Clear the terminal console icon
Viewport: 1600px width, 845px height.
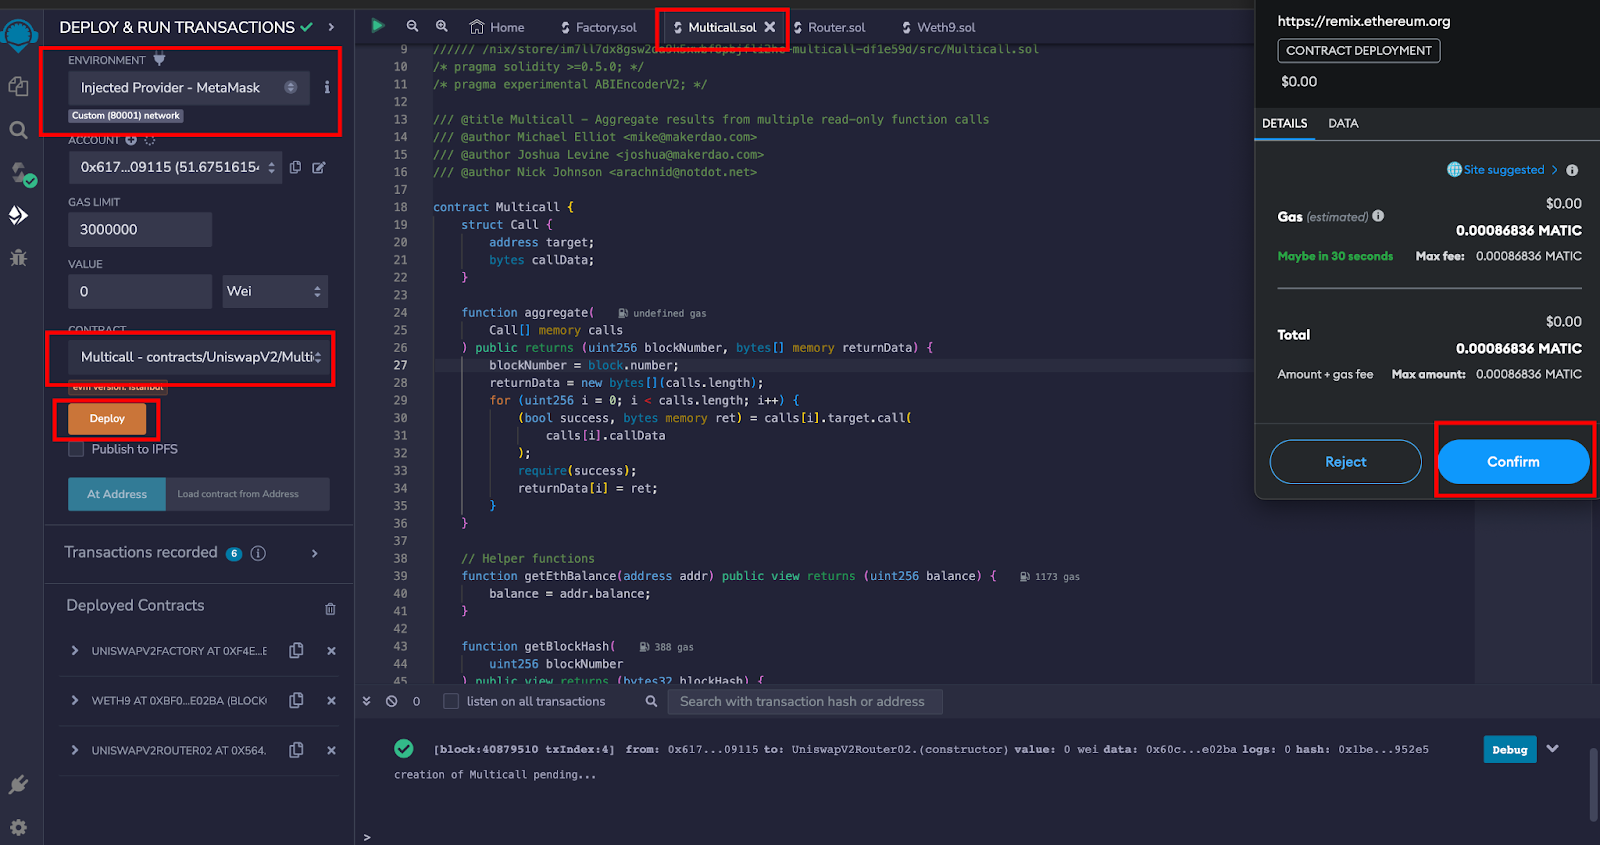pyautogui.click(x=392, y=701)
